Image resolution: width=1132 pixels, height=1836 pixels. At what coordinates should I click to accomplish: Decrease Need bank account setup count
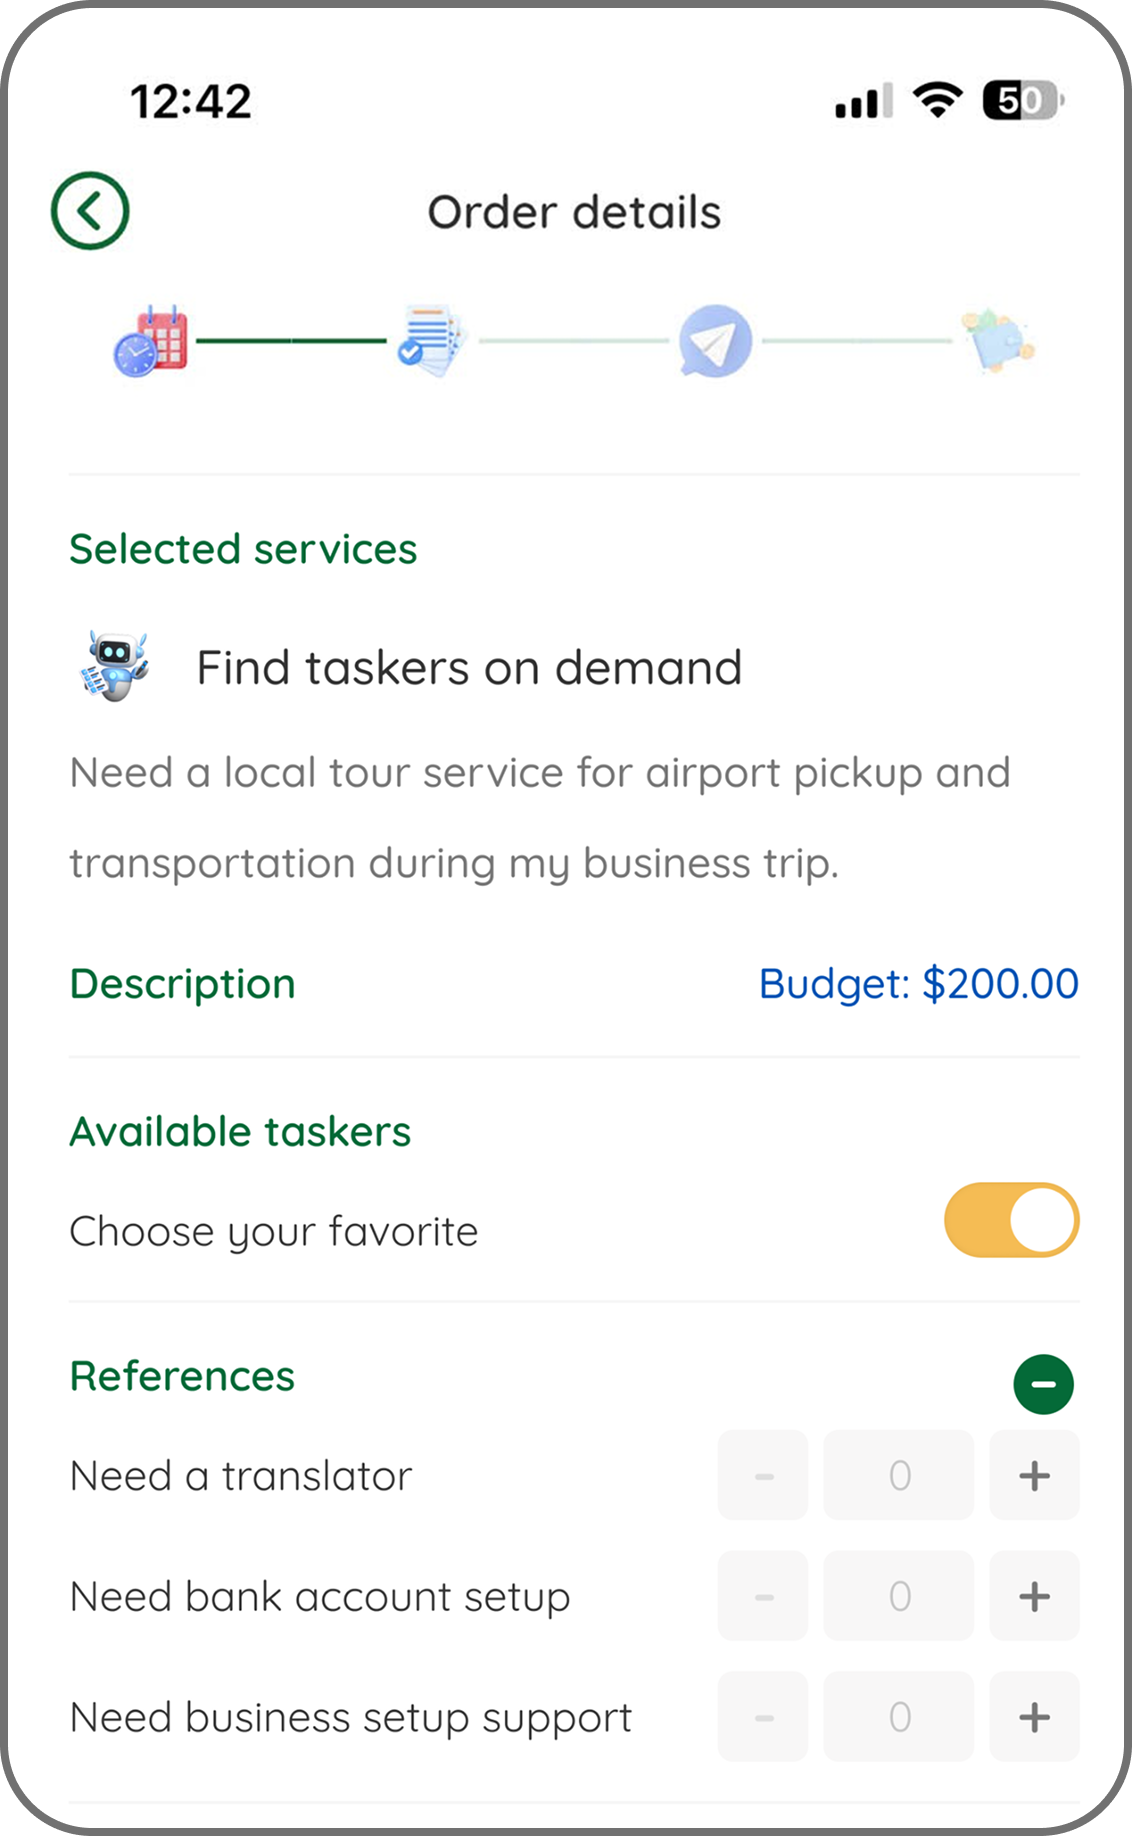tap(763, 1596)
